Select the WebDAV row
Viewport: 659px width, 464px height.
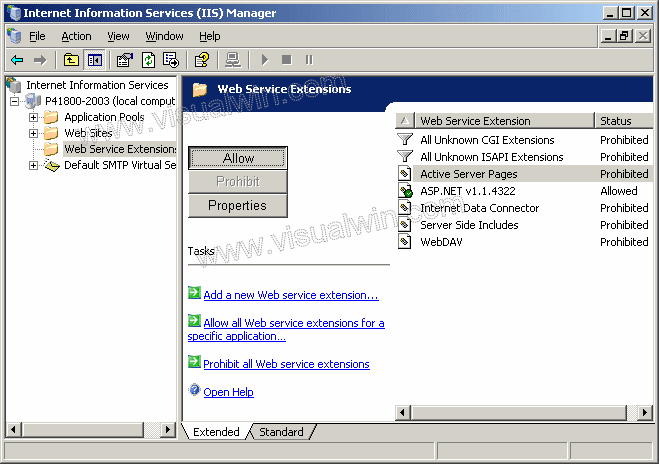click(525, 242)
